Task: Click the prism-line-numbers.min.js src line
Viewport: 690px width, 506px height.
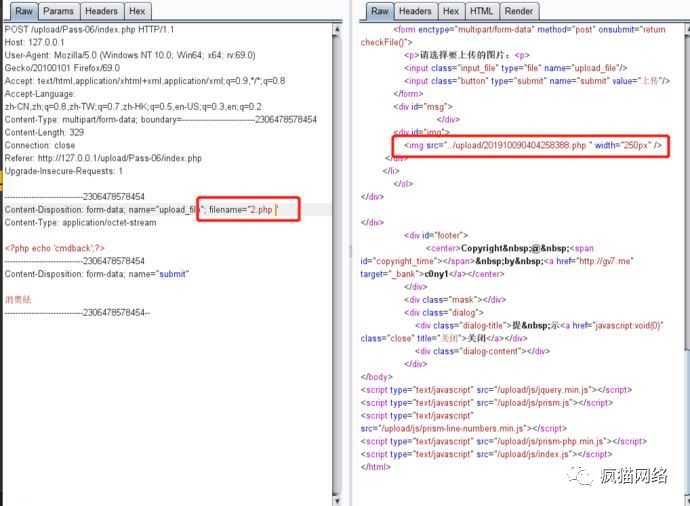Action: pyautogui.click(x=464, y=429)
